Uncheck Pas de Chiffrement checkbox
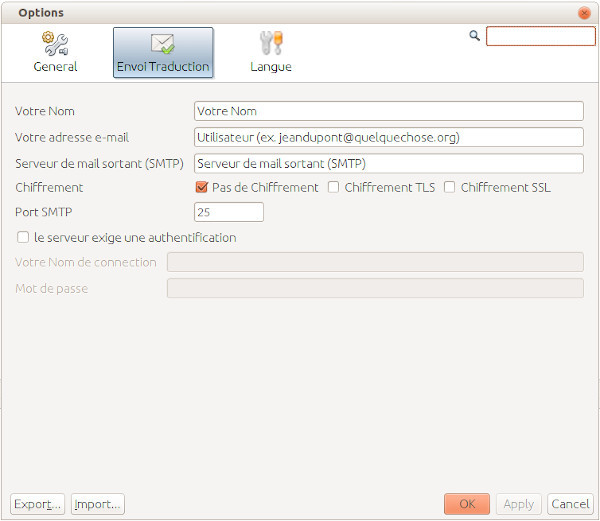Screen dimensions: 600x521 (202, 187)
